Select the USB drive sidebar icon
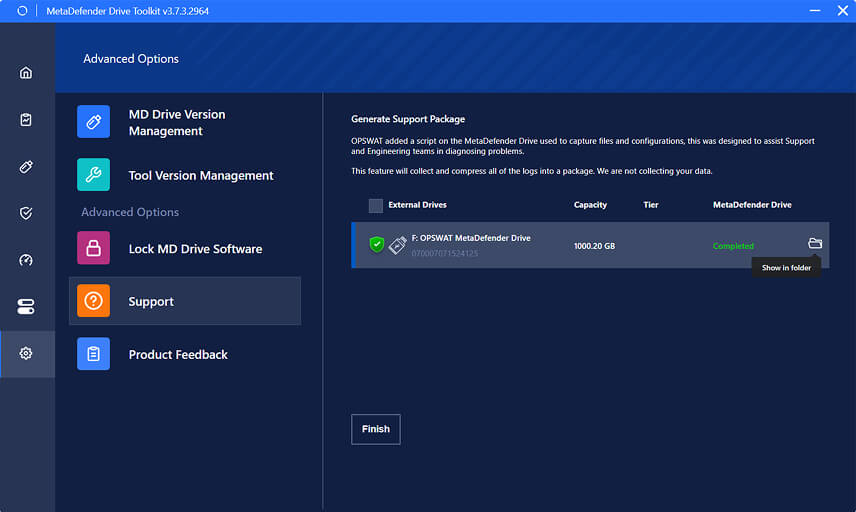Image resolution: width=856 pixels, height=512 pixels. (26, 166)
